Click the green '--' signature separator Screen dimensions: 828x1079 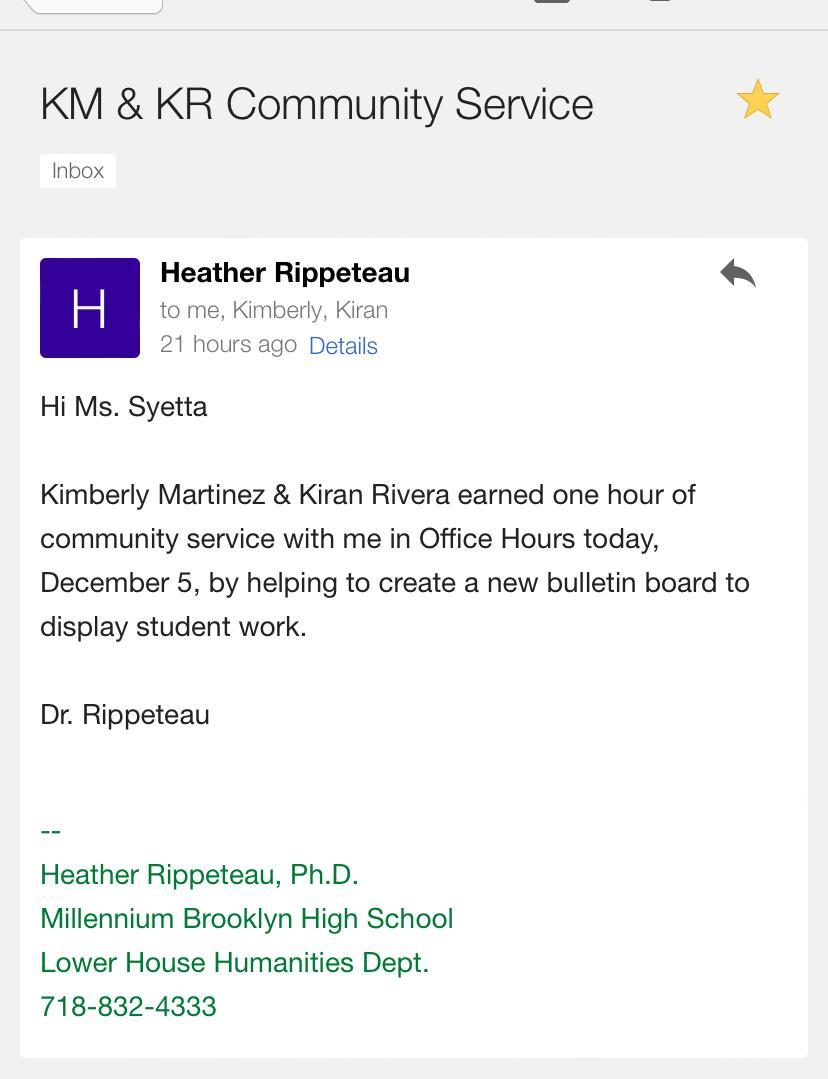(51, 831)
